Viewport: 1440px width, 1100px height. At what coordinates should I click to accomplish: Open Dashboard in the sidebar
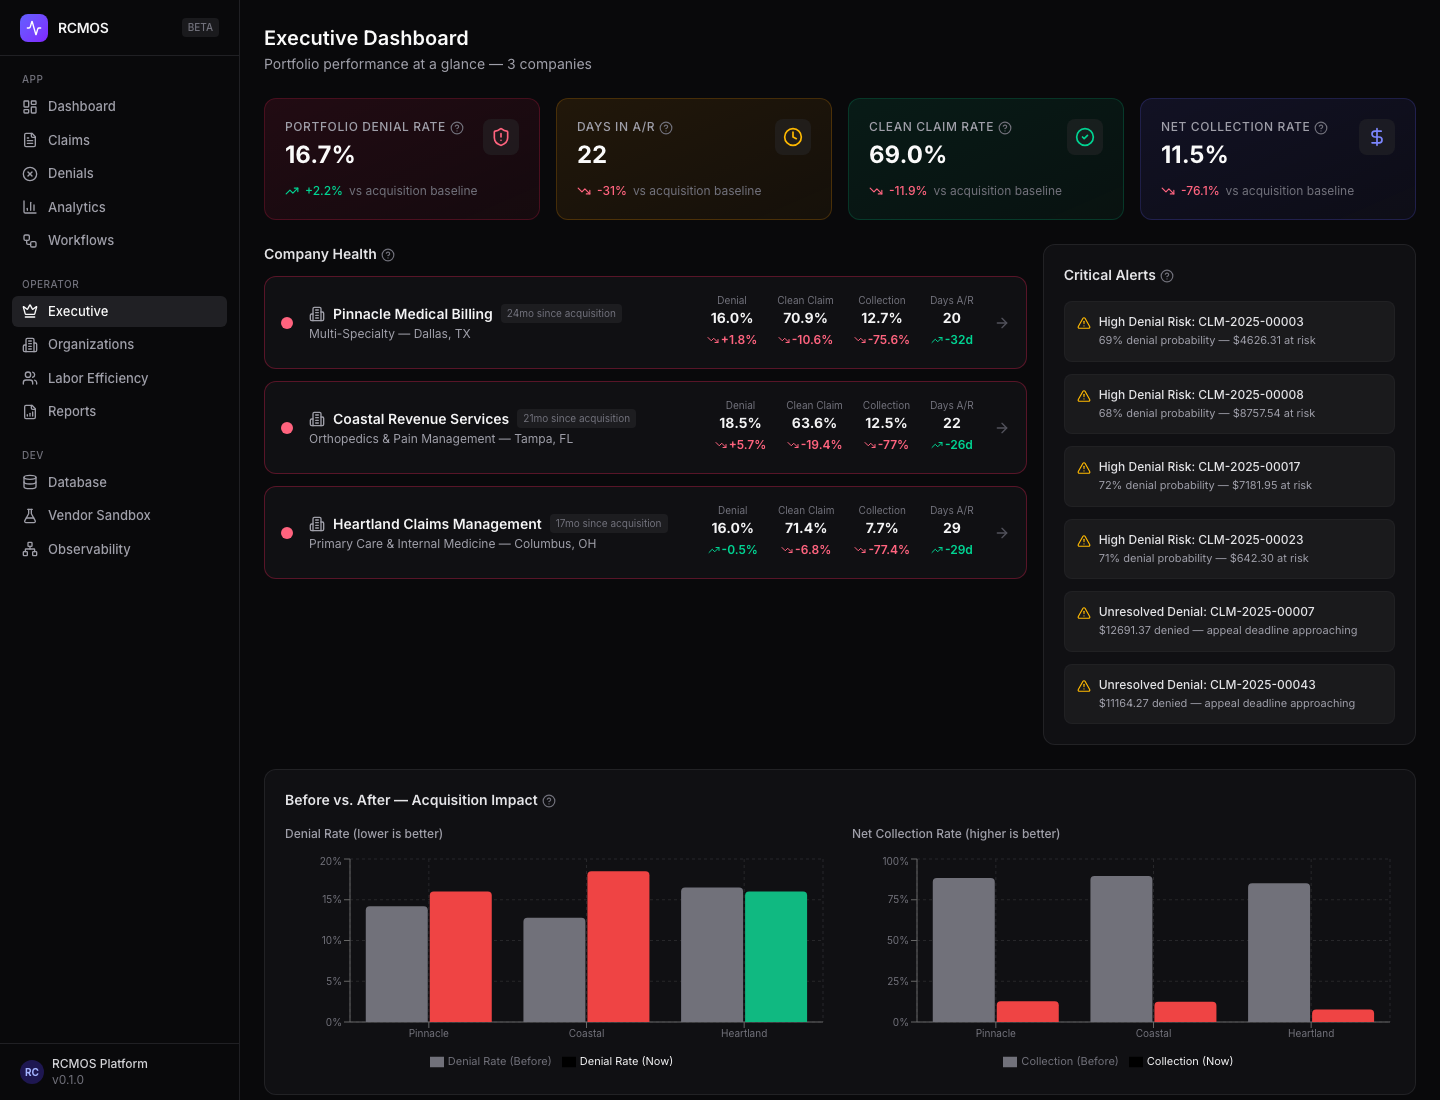pyautogui.click(x=119, y=107)
